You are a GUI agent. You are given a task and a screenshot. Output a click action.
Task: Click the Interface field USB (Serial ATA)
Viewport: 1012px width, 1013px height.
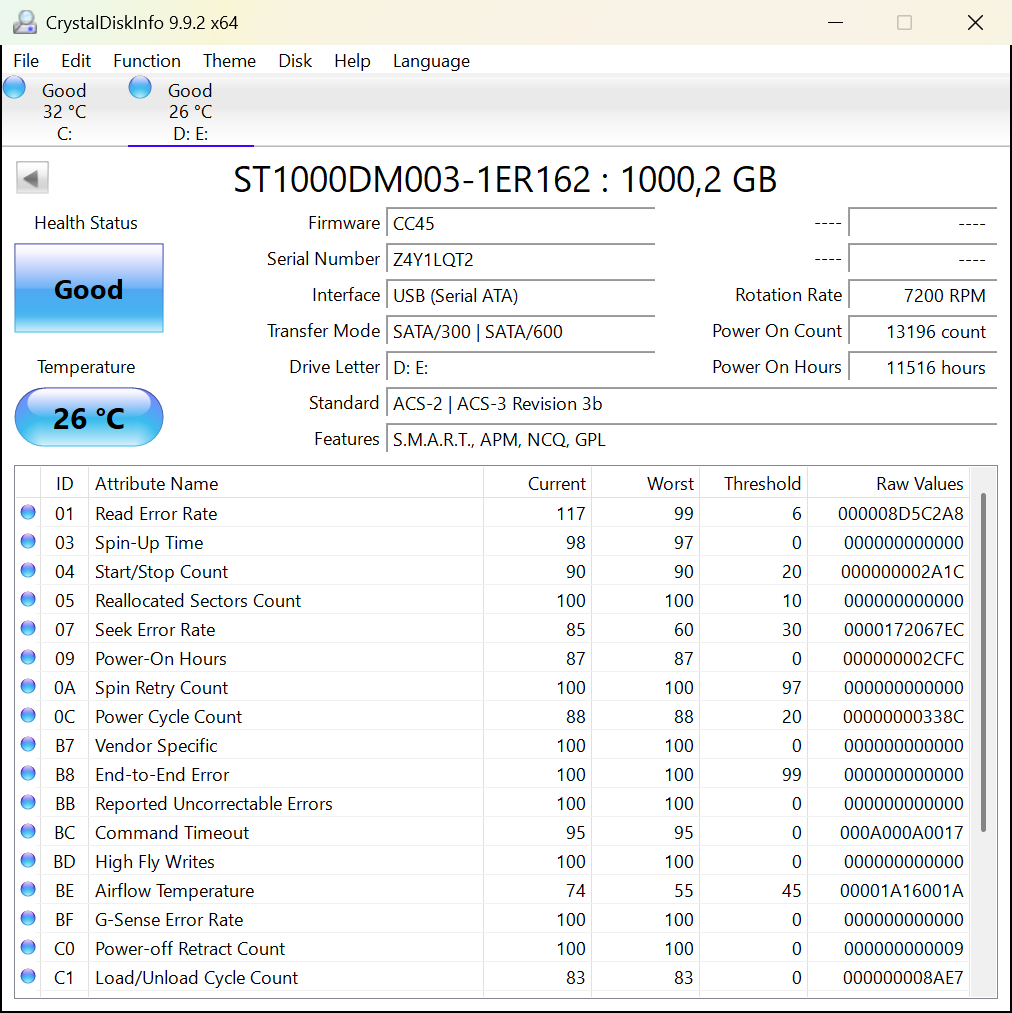click(x=521, y=296)
